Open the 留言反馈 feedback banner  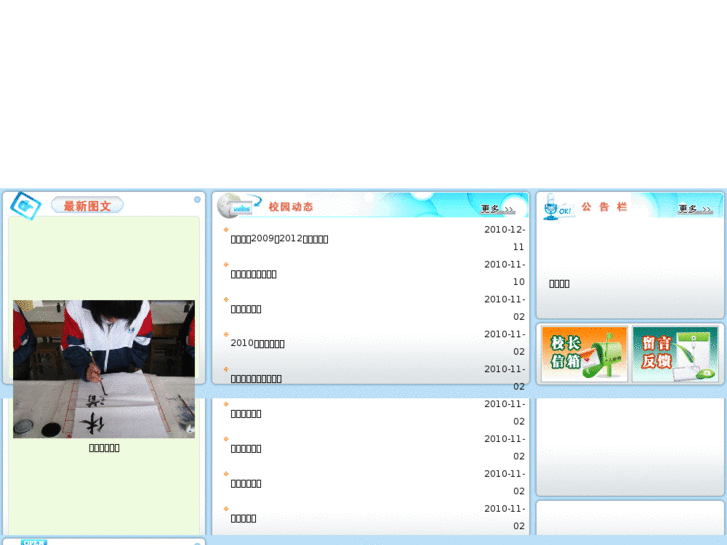click(675, 354)
